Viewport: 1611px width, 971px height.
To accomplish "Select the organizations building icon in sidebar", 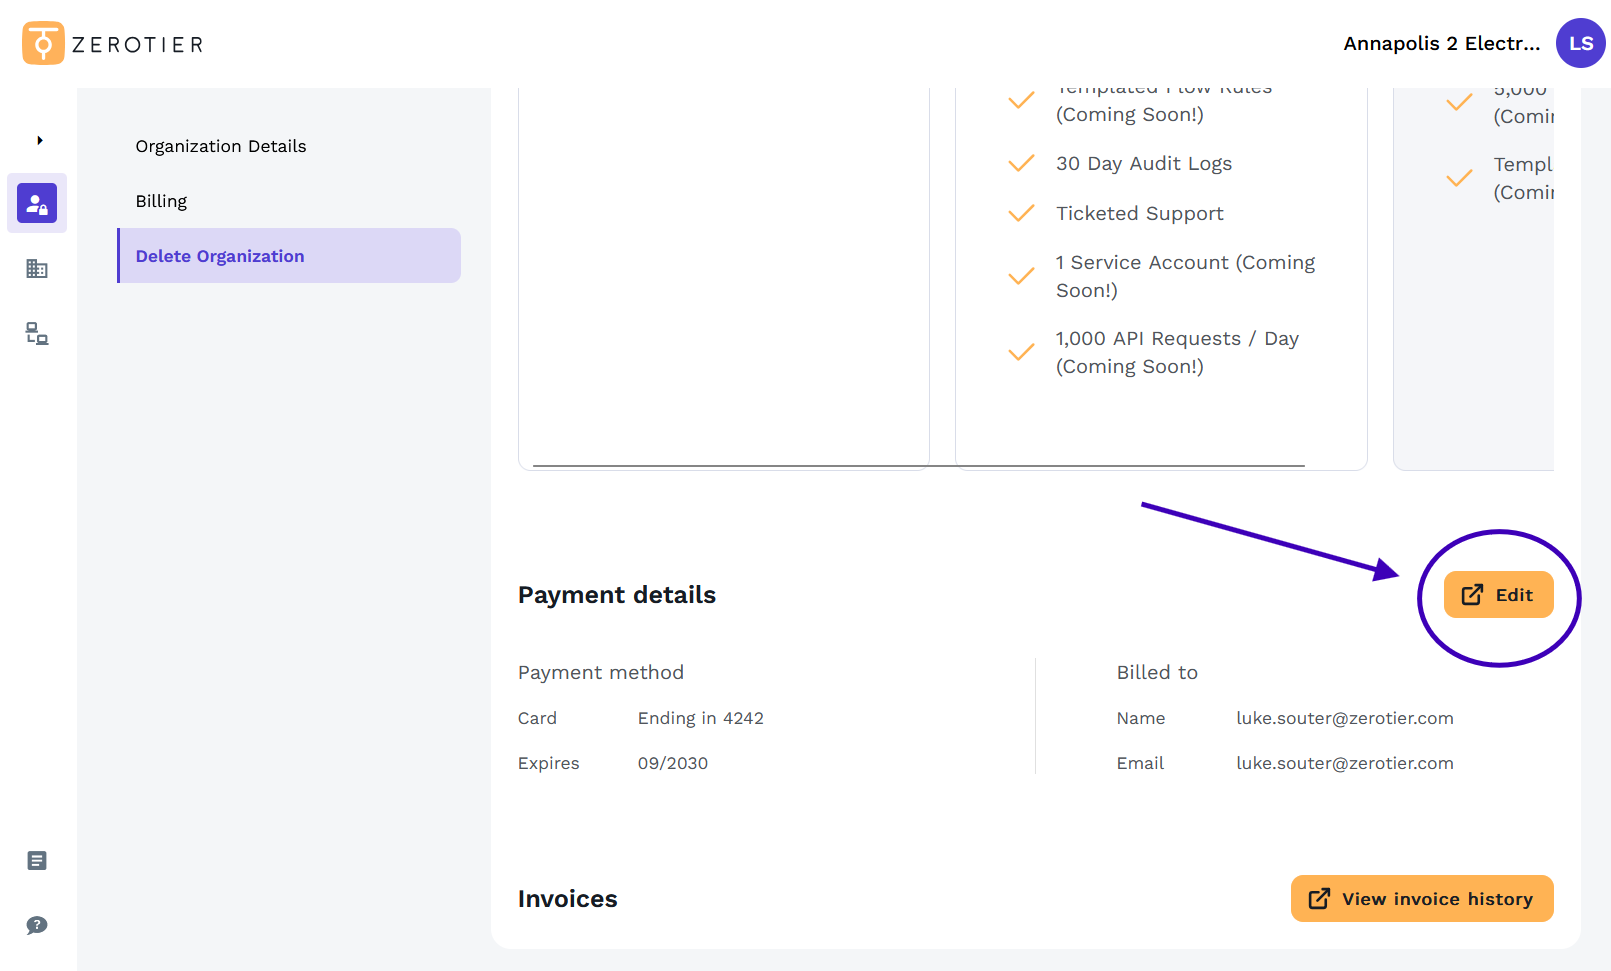I will click(x=37, y=268).
